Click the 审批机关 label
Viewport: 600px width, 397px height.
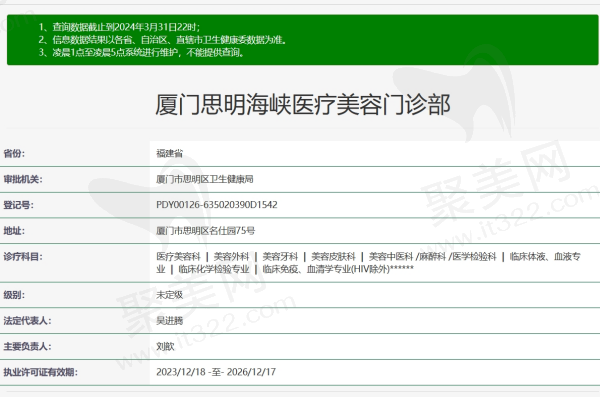click(23, 179)
